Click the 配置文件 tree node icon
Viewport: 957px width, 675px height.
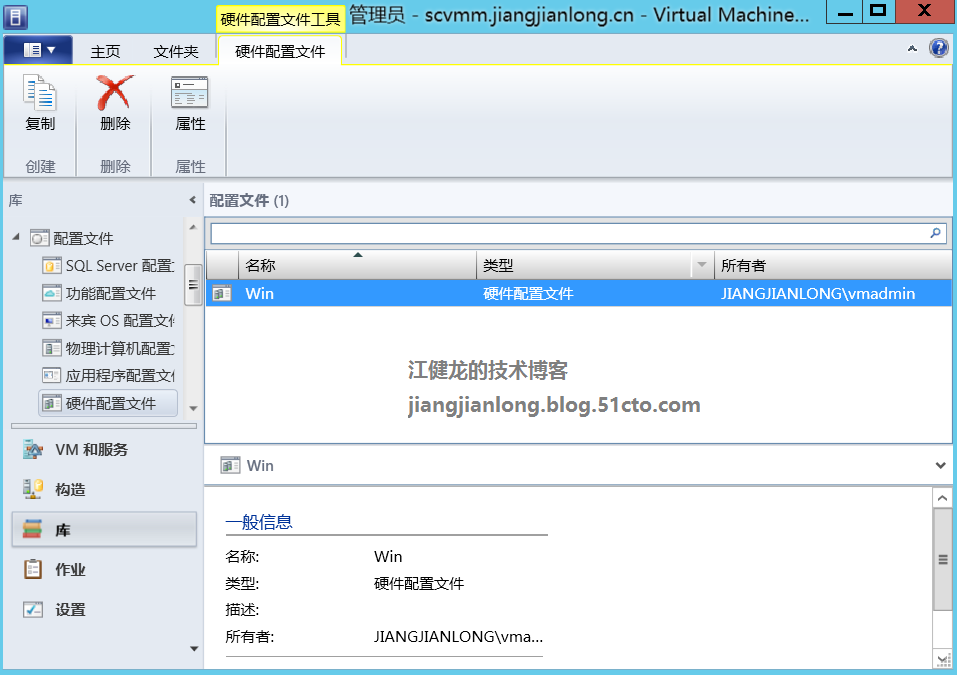click(39, 238)
